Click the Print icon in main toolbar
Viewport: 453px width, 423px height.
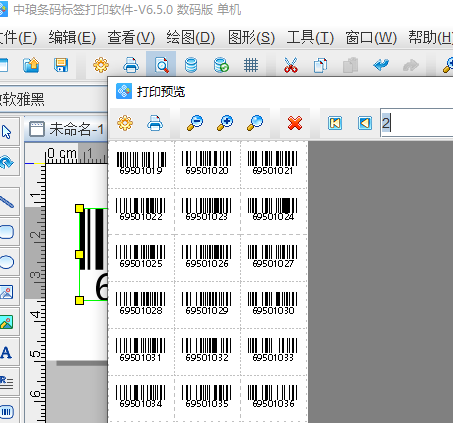point(131,65)
